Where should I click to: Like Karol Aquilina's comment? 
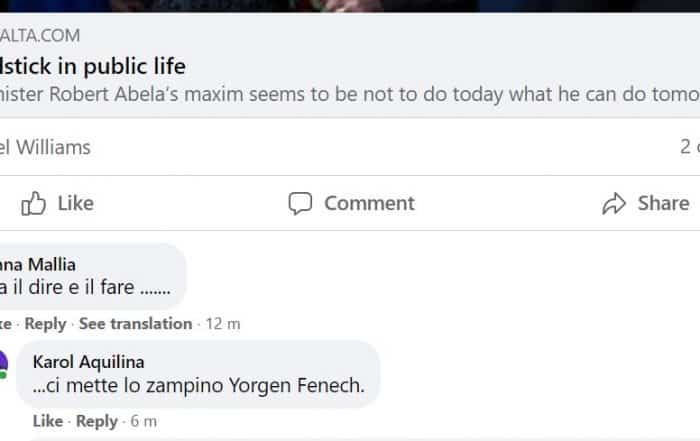coord(47,421)
